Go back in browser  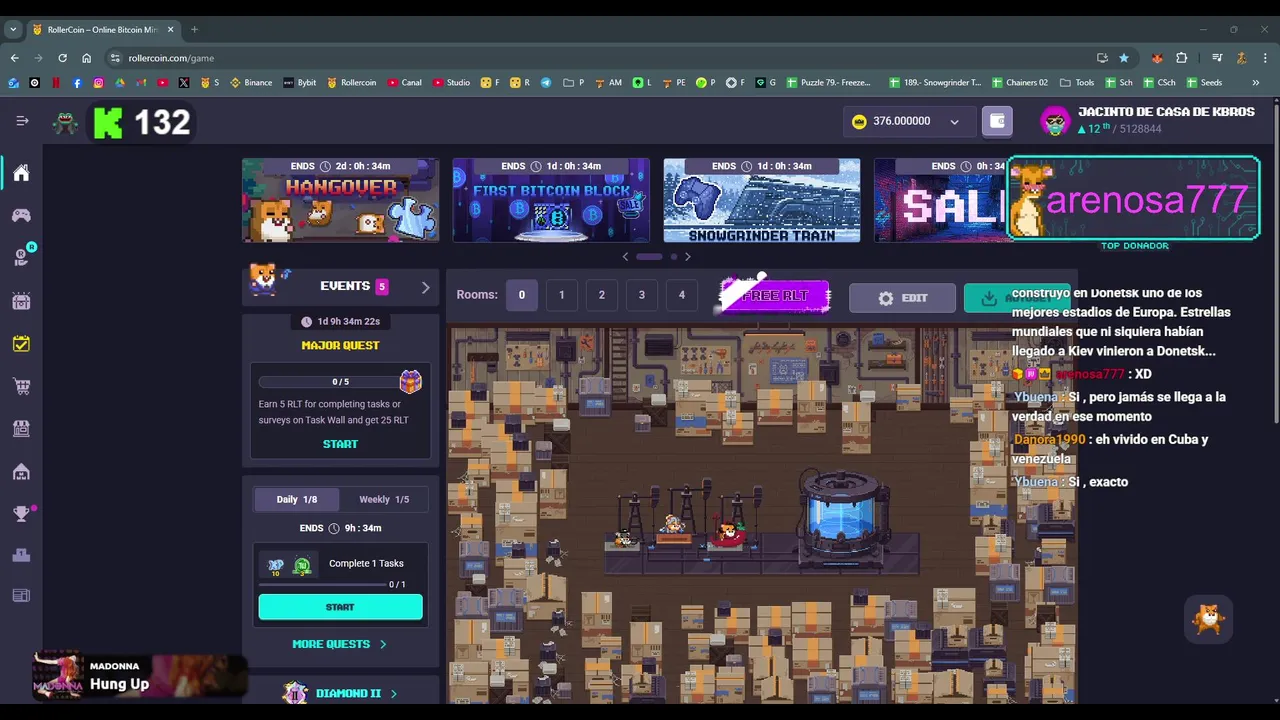(14, 58)
